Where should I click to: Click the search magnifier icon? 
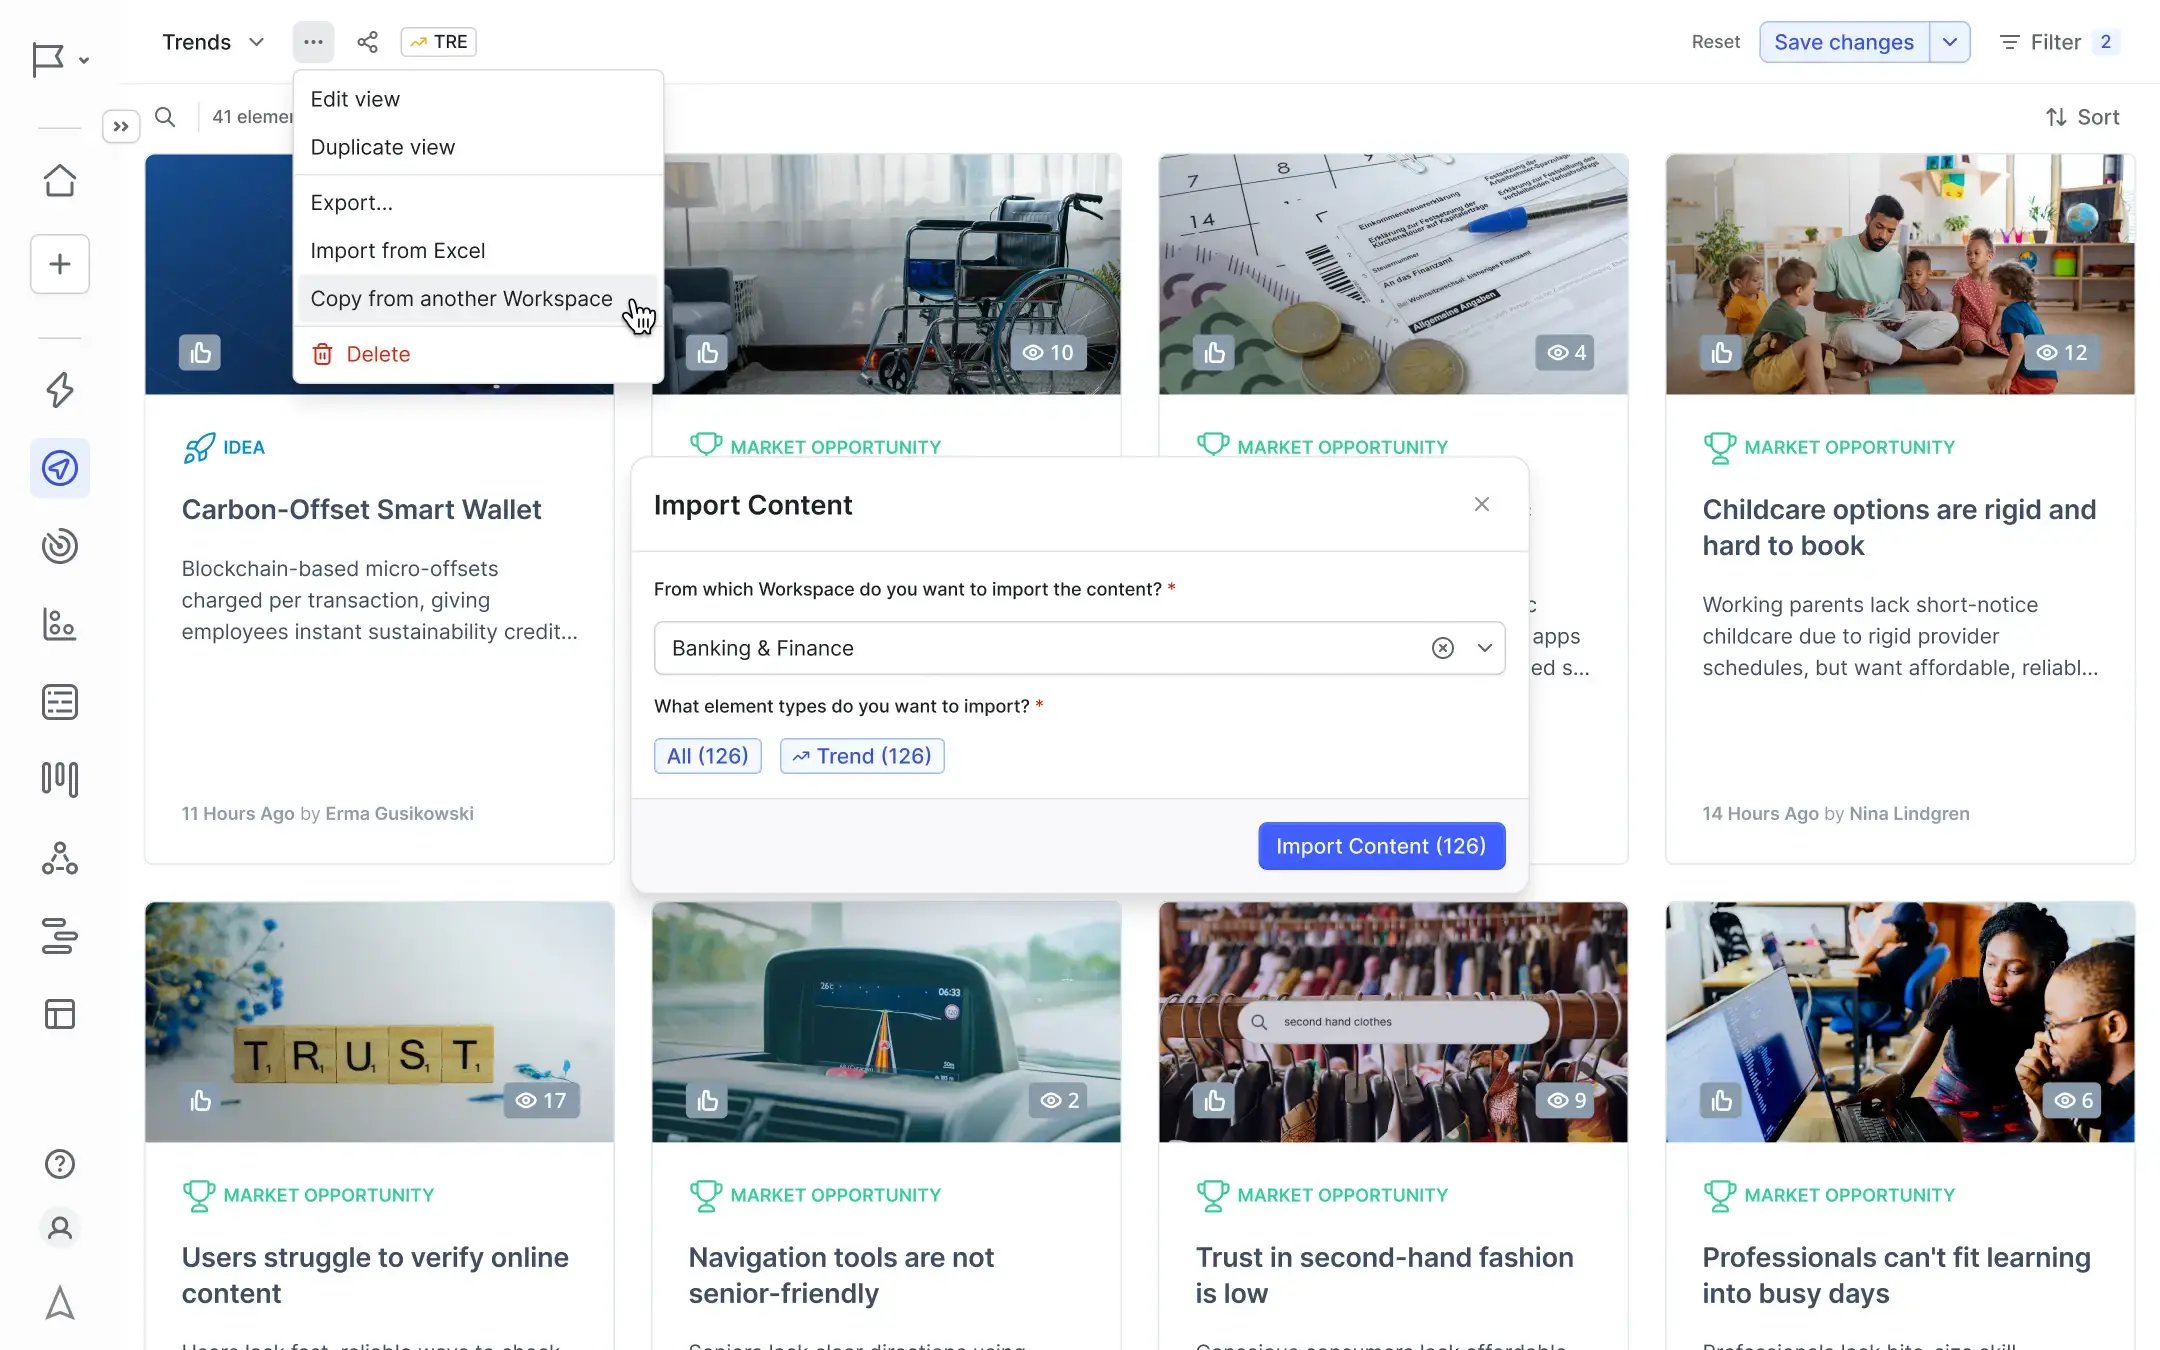point(165,117)
